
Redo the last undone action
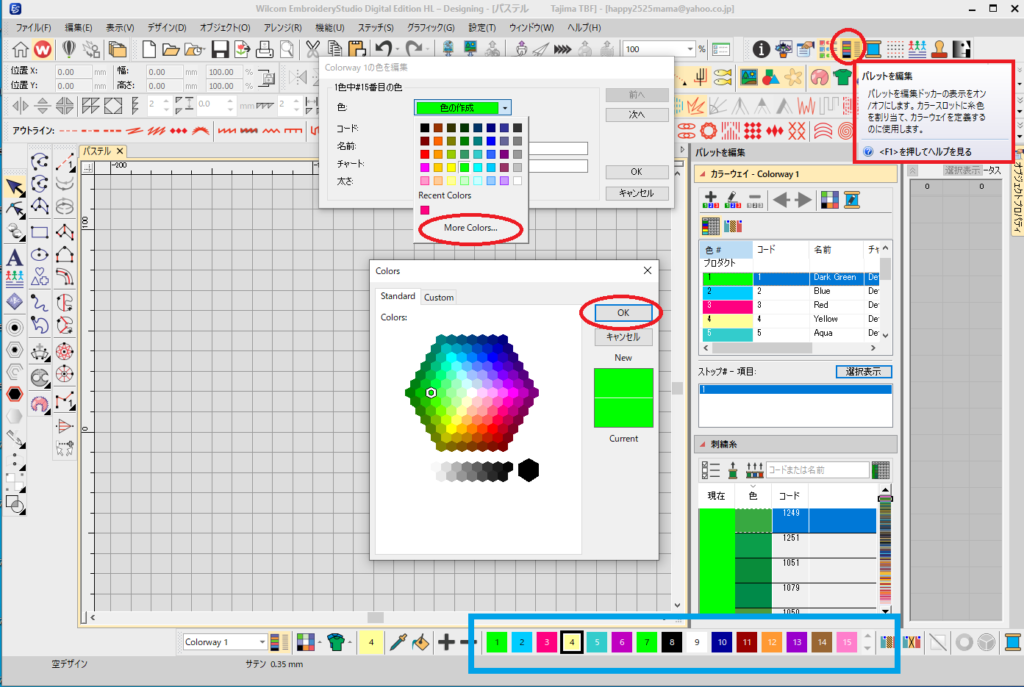(413, 49)
